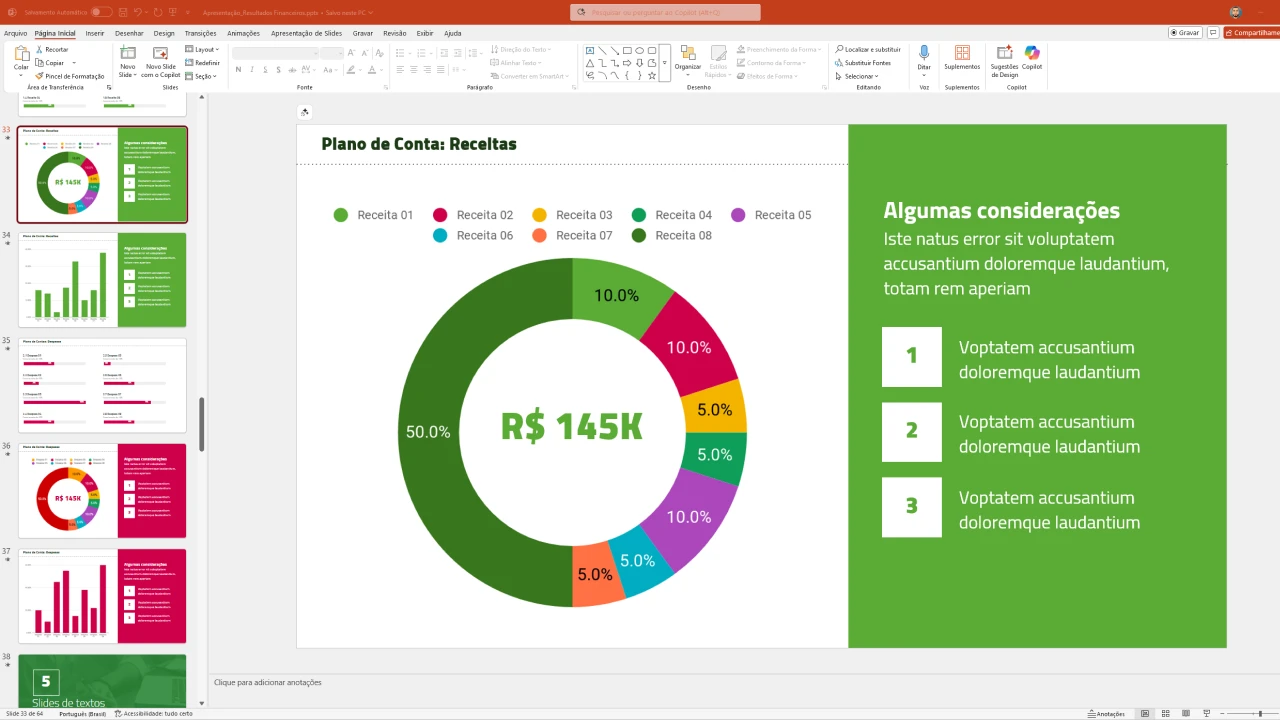Viewport: 1280px width, 720px height.
Task: Start dictation with the Ditar microphone
Action: pyautogui.click(x=924, y=58)
